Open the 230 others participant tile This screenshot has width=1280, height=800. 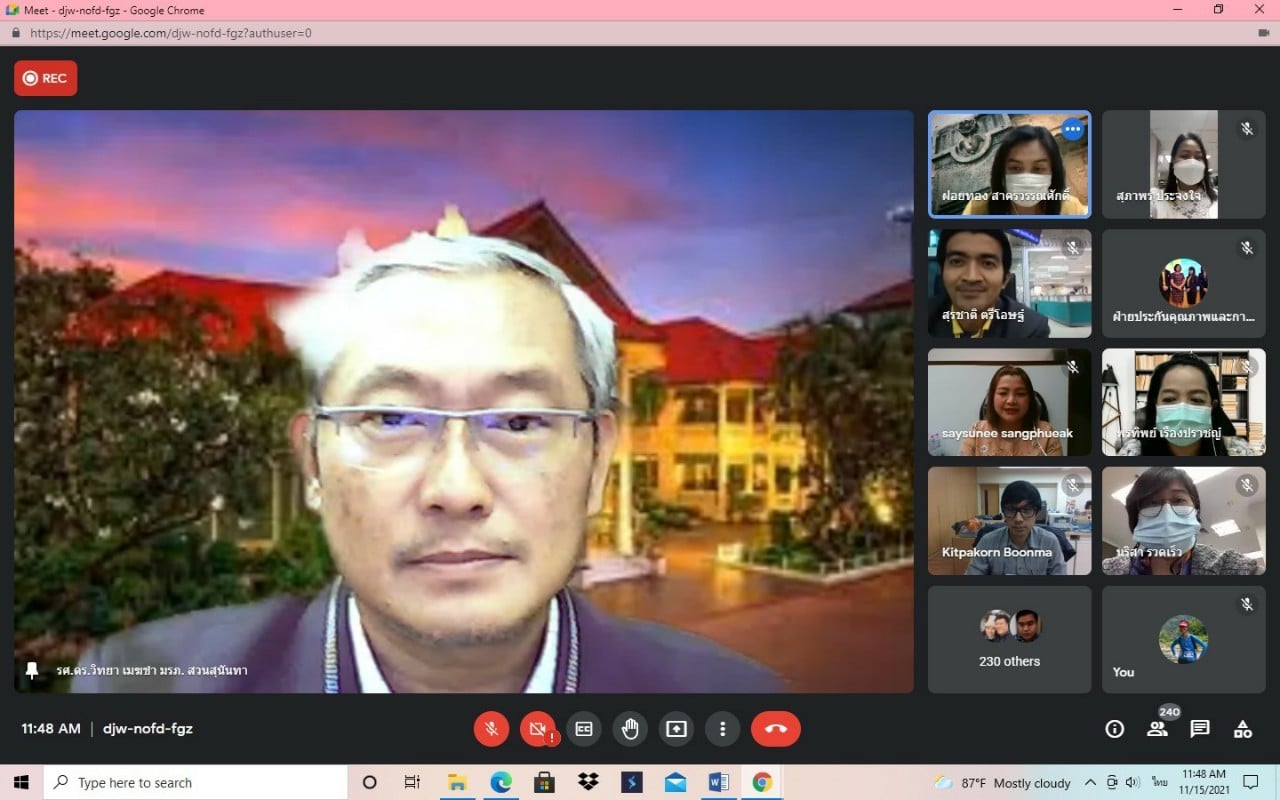point(1009,639)
